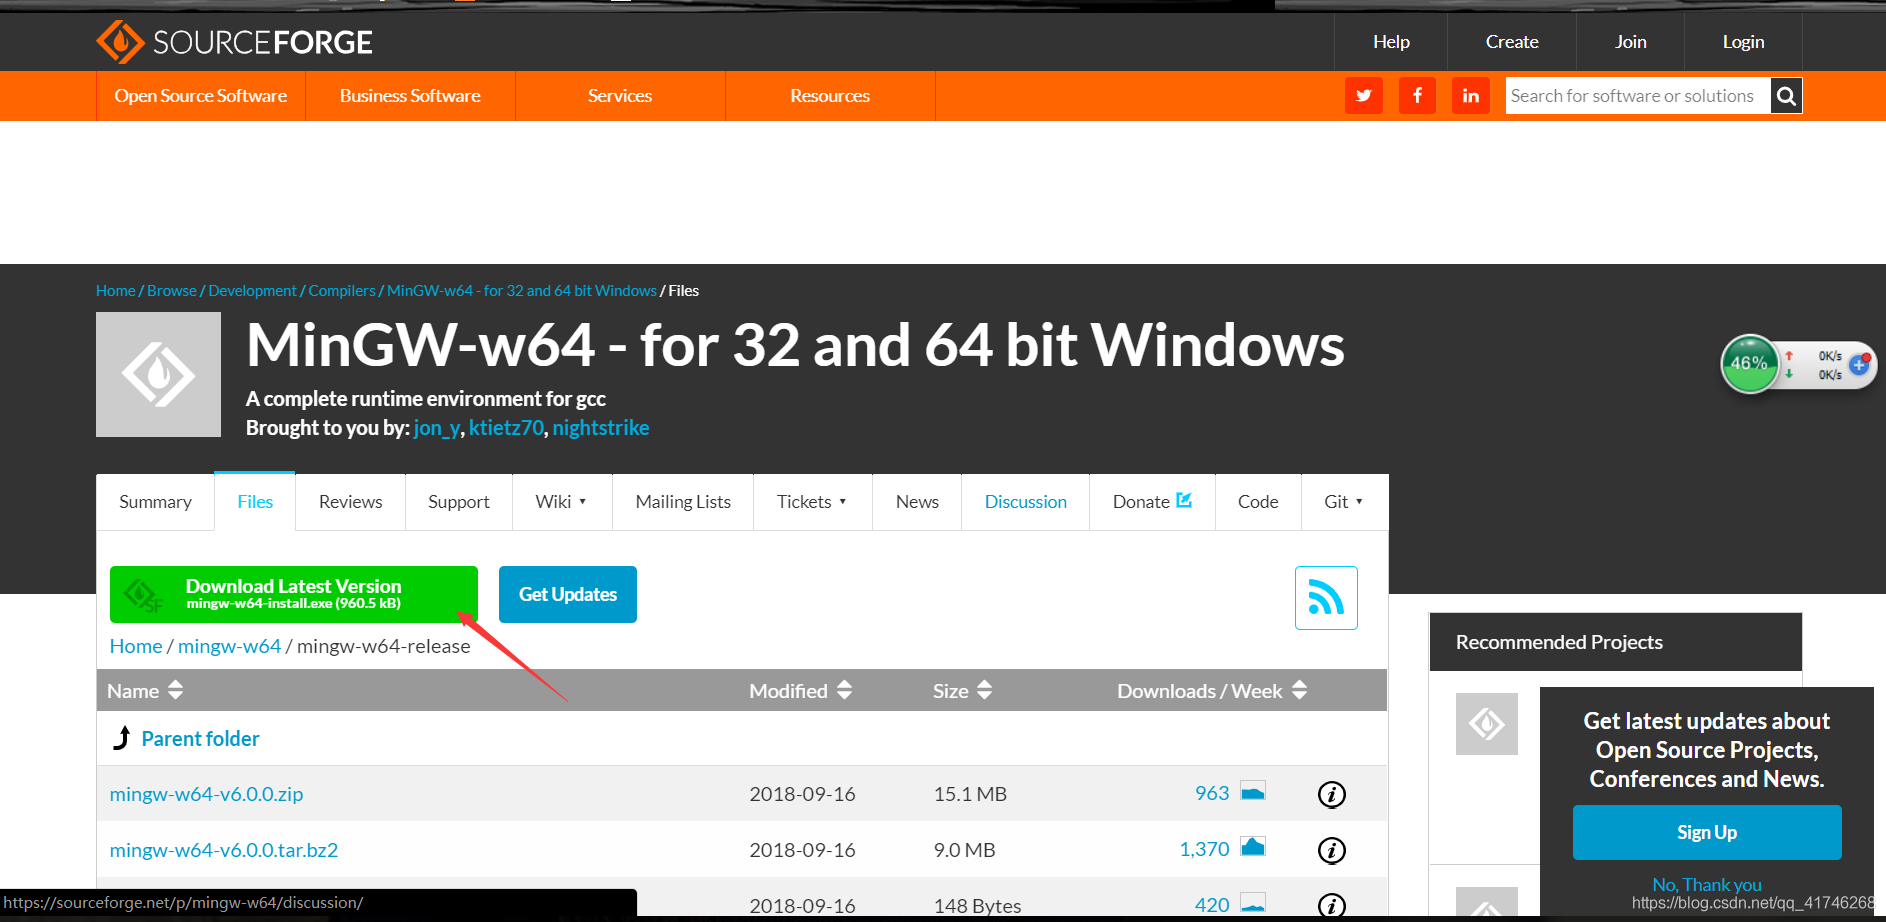
Task: Switch to the Mailing Lists tab
Action: coord(683,502)
